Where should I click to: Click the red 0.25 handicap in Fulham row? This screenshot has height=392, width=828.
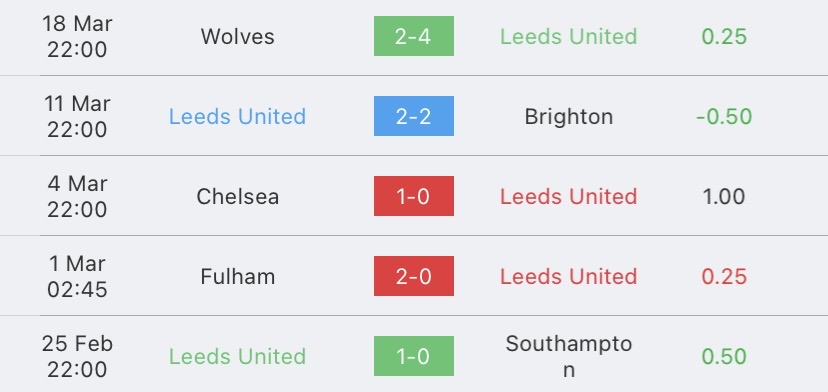tap(724, 276)
